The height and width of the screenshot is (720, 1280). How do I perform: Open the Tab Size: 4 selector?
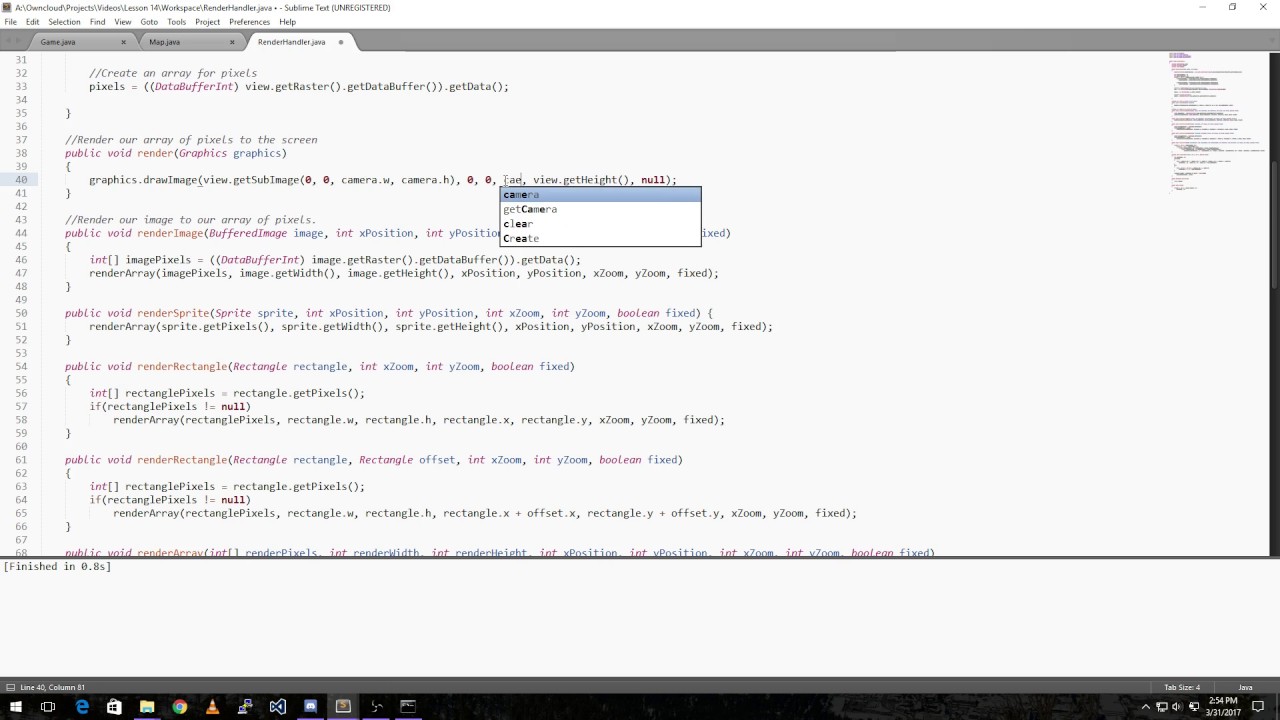[x=1182, y=687]
